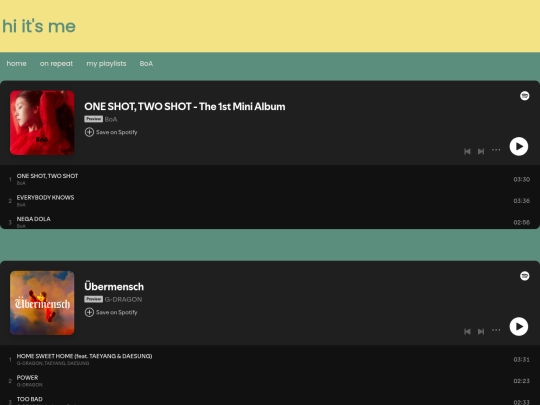The width and height of the screenshot is (540, 405).
Task: Open Spotify logo on Übermensch embed
Action: click(x=525, y=276)
